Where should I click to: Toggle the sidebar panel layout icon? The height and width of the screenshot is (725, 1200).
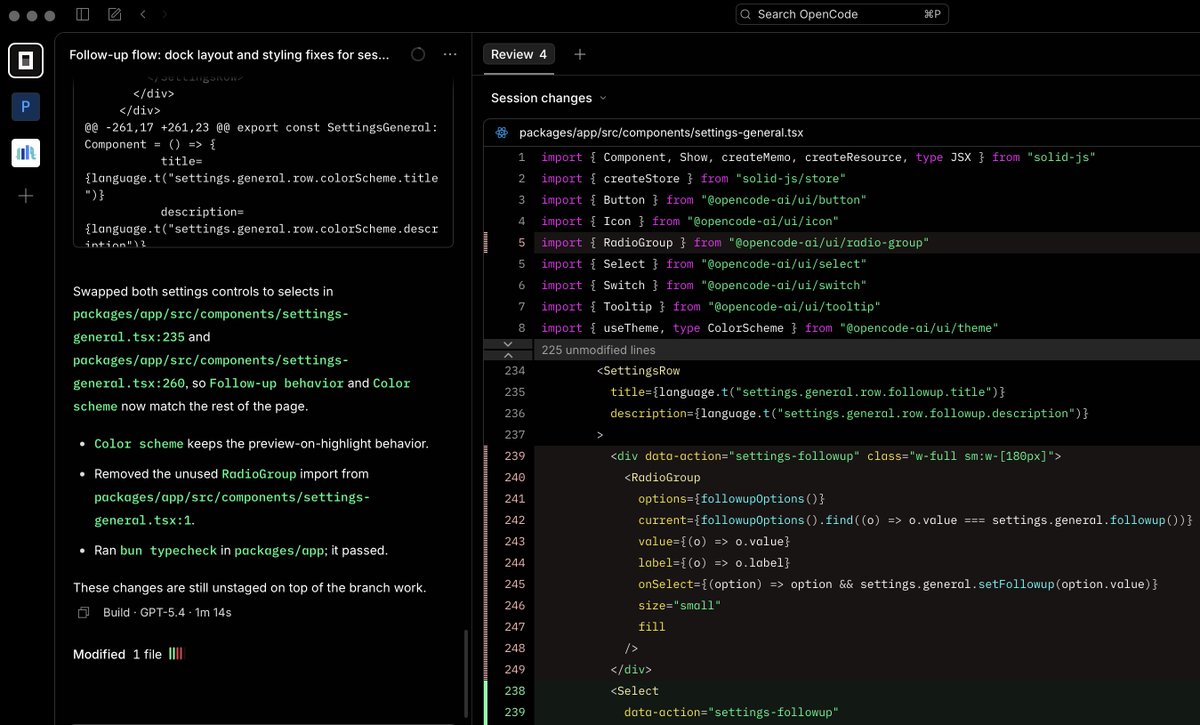pos(83,15)
